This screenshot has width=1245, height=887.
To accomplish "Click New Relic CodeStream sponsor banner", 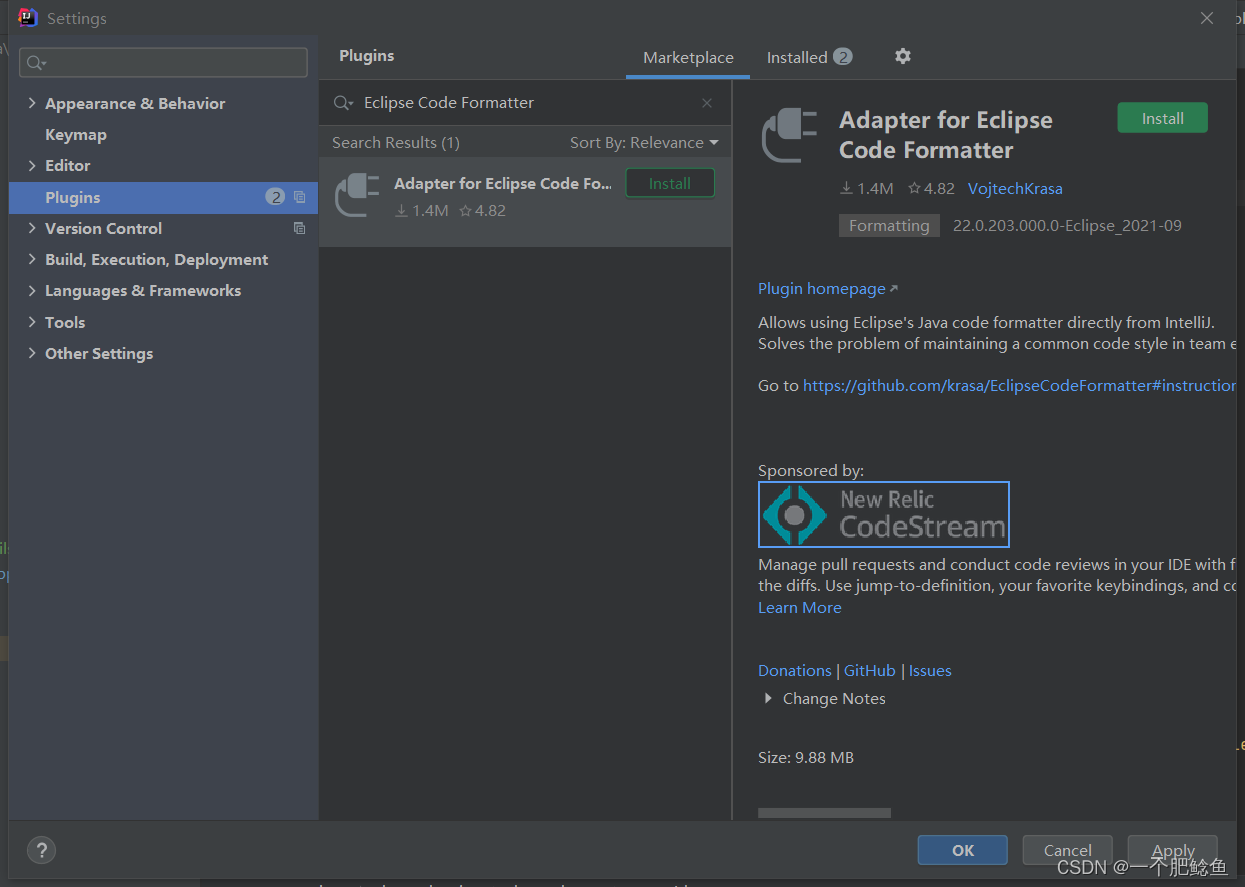I will coord(884,514).
